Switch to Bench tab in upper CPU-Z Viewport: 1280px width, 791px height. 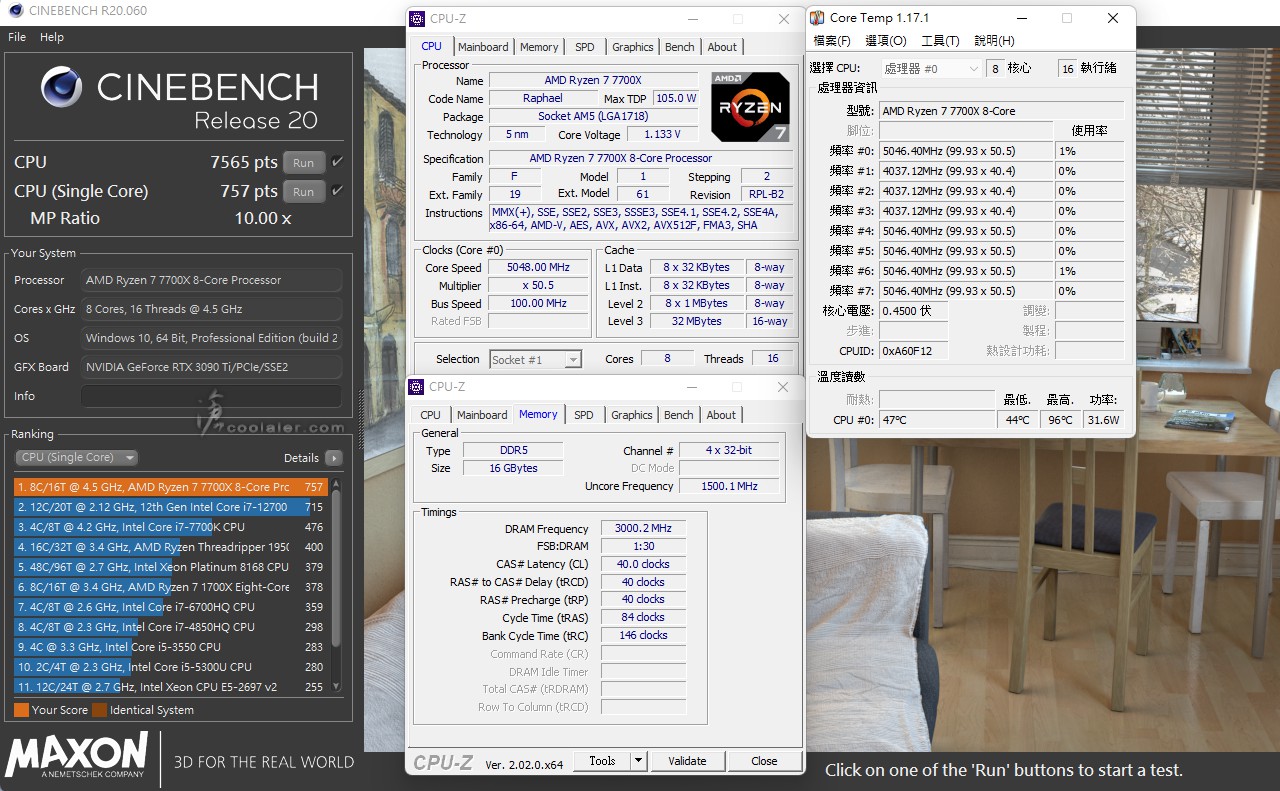coord(680,47)
